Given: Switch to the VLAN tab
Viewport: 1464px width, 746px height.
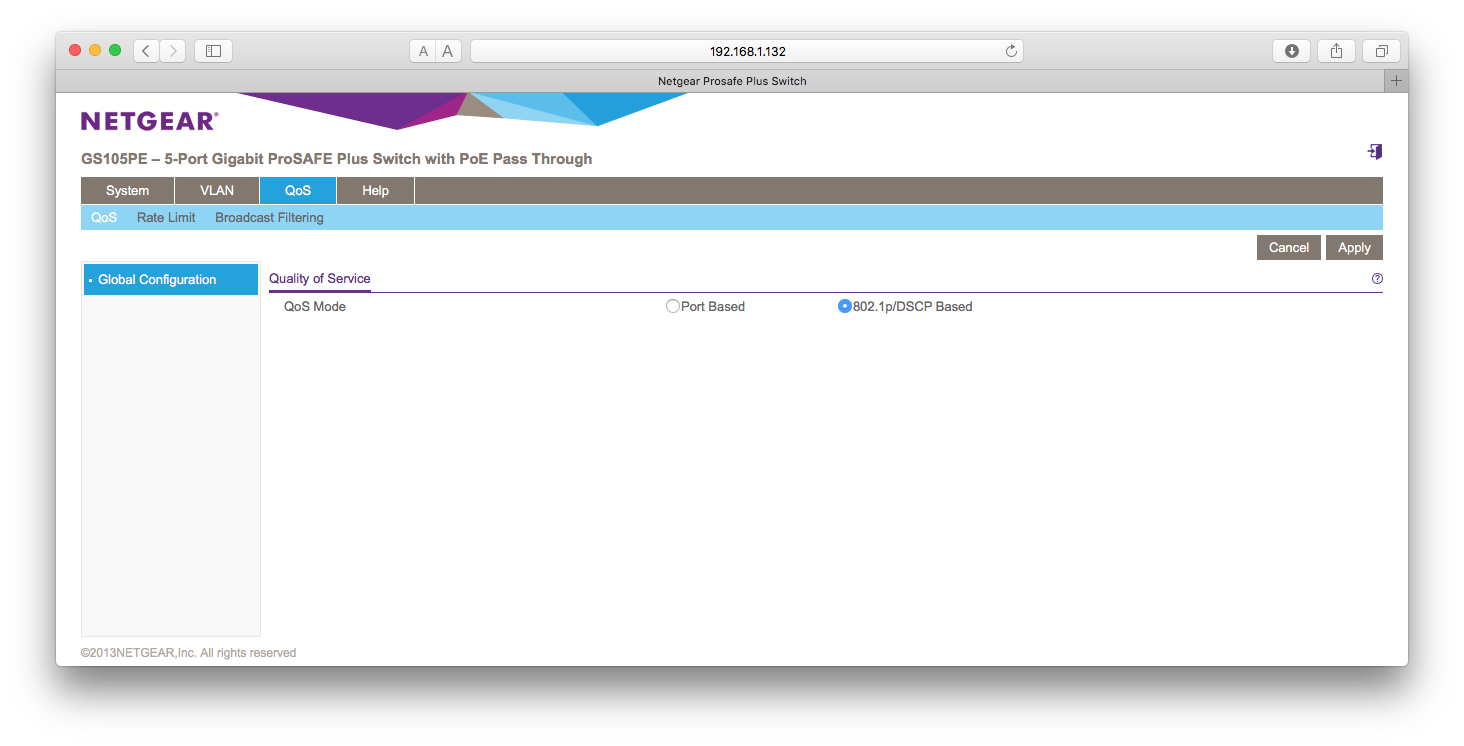Looking at the screenshot, I should pos(217,191).
